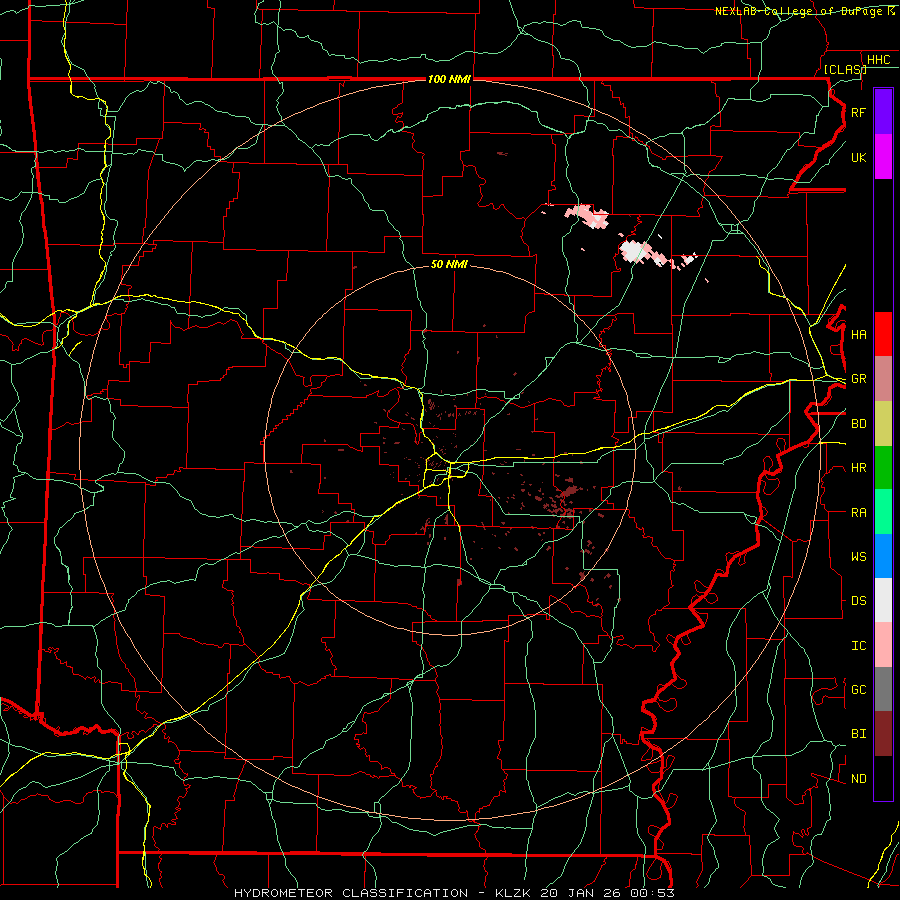
Task: Select the gray GC legend swatch
Action: pyautogui.click(x=883, y=689)
